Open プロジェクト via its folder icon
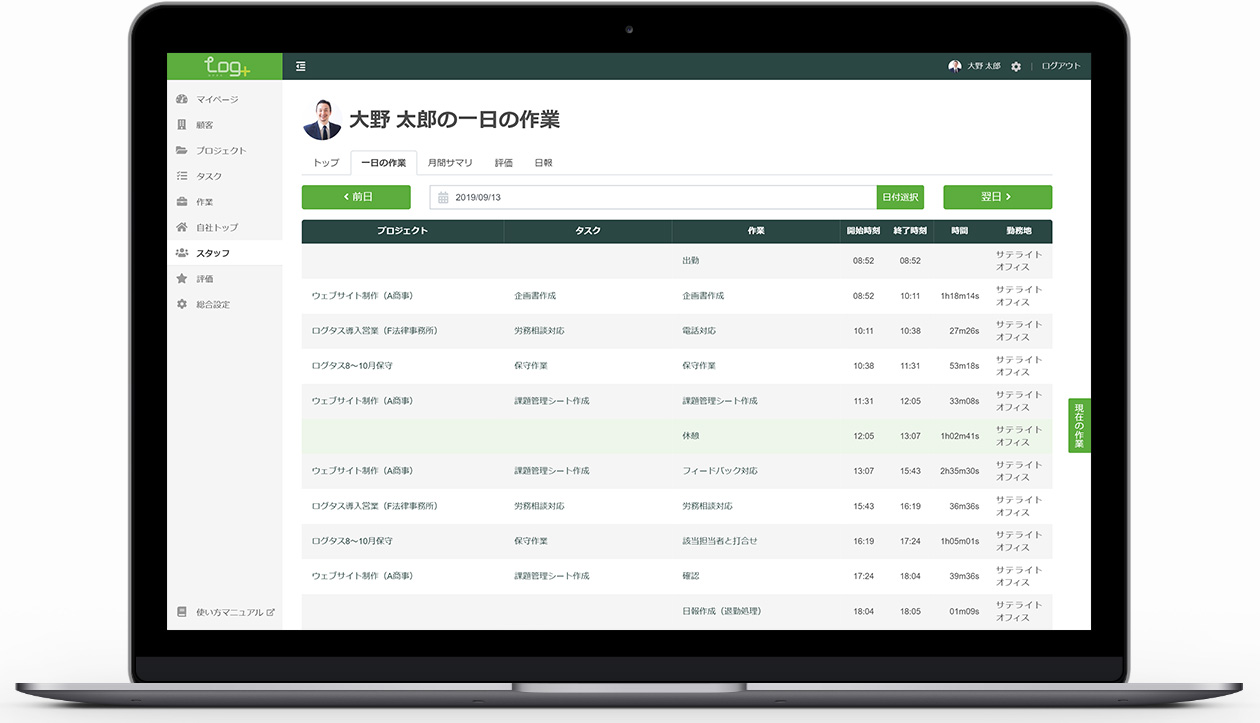Image resolution: width=1260 pixels, height=723 pixels. (x=182, y=150)
